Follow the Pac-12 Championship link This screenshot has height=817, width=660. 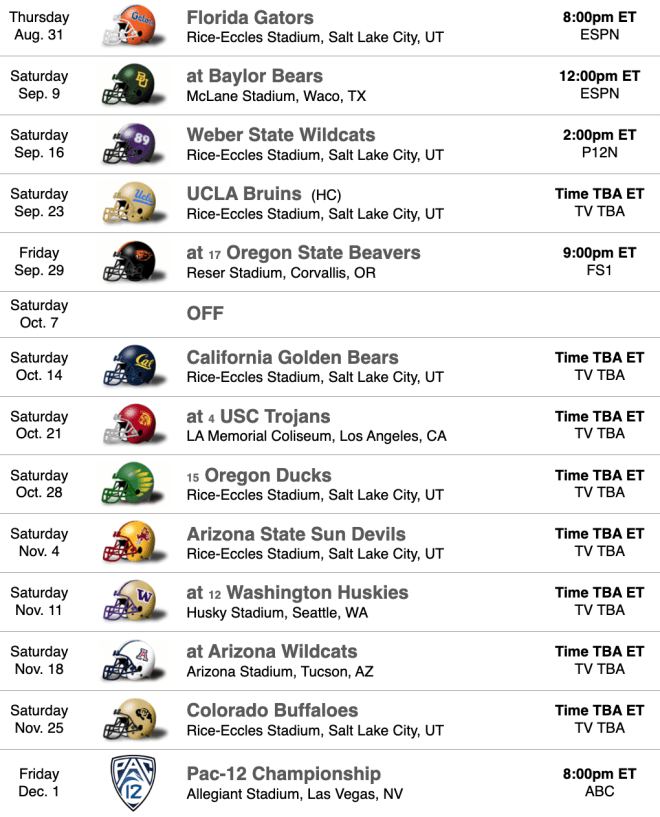point(284,774)
